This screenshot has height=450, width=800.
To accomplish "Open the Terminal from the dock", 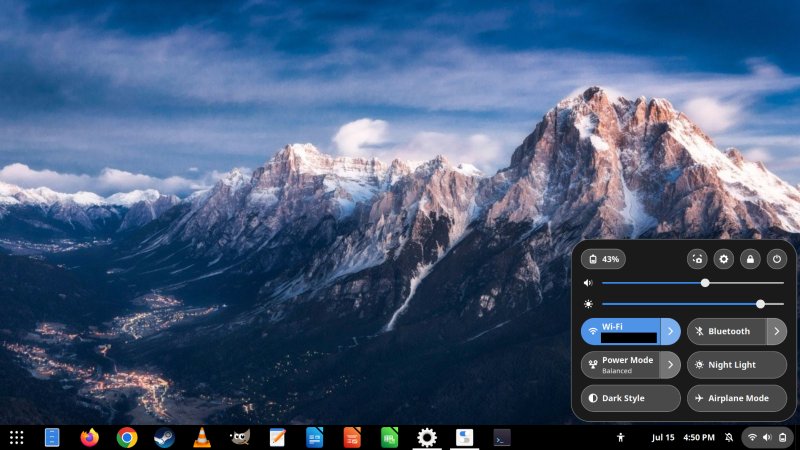I will (502, 437).
